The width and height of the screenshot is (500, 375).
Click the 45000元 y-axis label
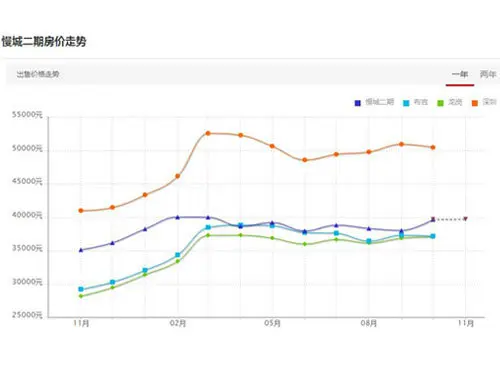pos(27,182)
